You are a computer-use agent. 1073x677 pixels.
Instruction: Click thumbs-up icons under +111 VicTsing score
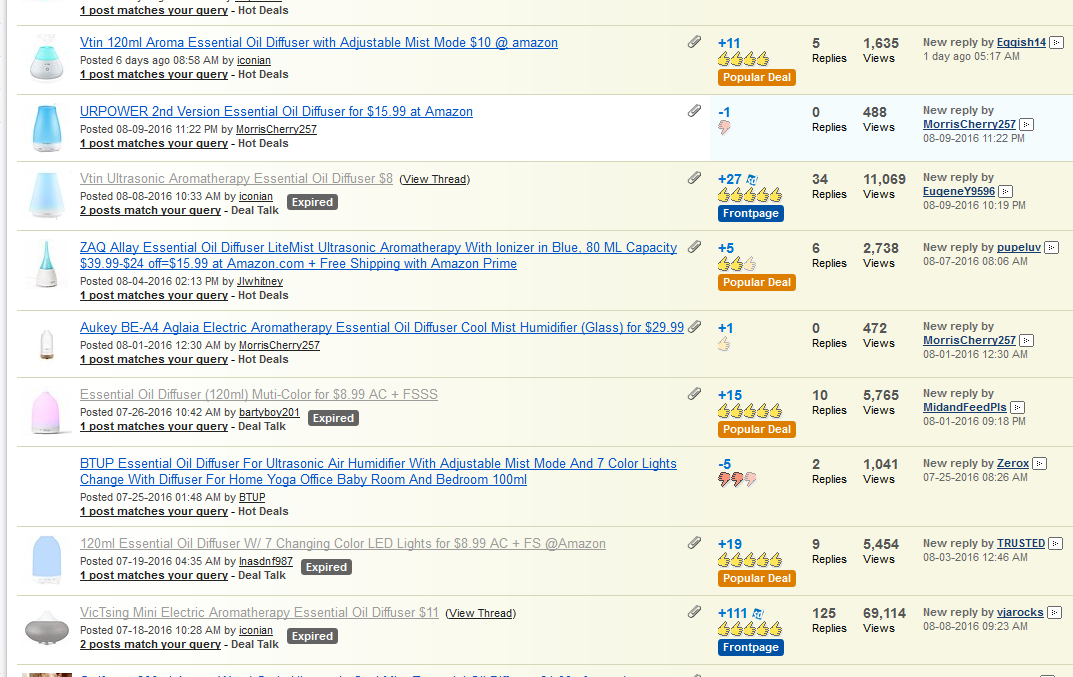click(749, 628)
